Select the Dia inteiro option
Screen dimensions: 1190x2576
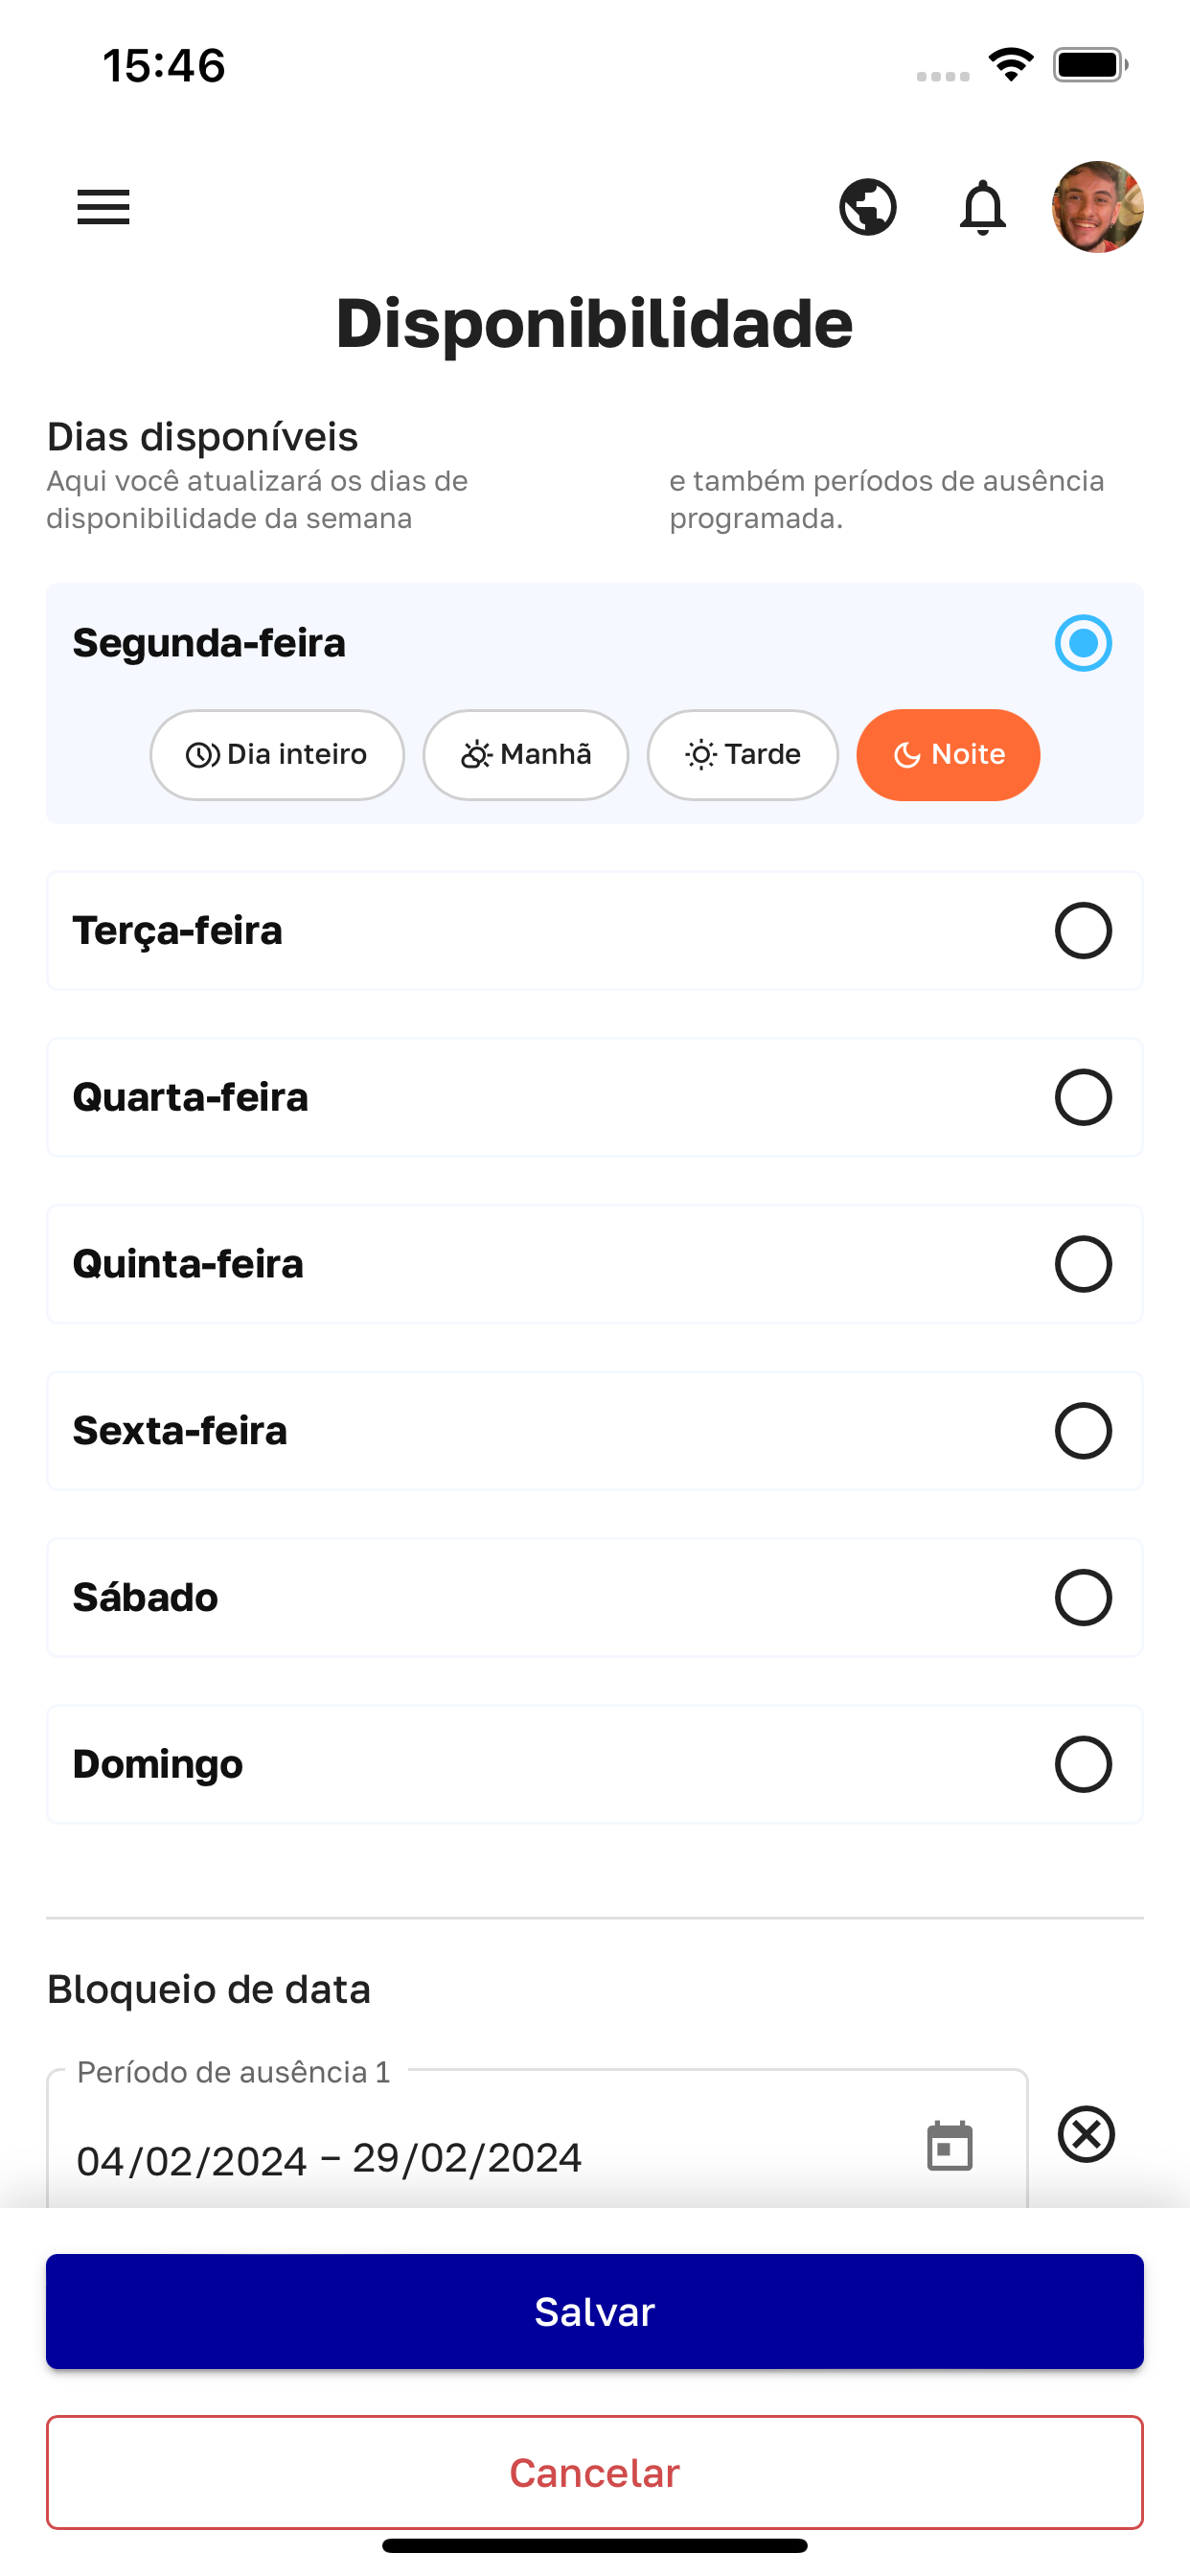(x=277, y=755)
